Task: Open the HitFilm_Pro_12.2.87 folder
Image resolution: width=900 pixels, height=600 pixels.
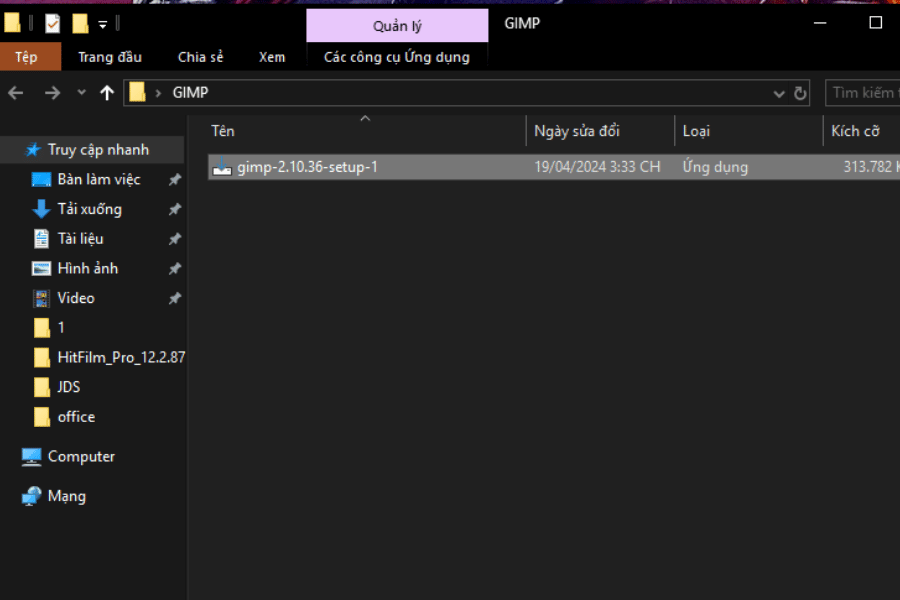Action: (121, 357)
